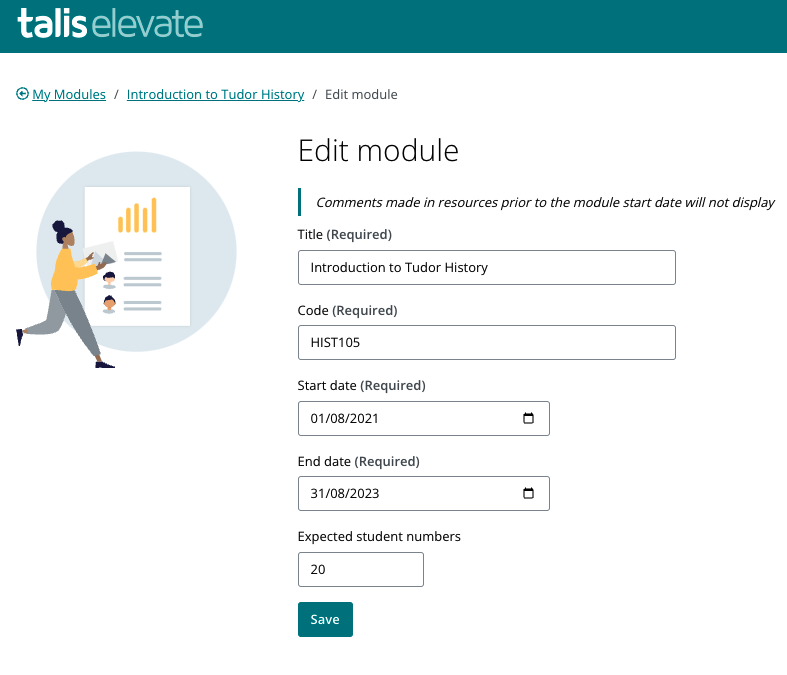Go to My Modules link
Viewport: 787px width, 675px height.
click(69, 94)
